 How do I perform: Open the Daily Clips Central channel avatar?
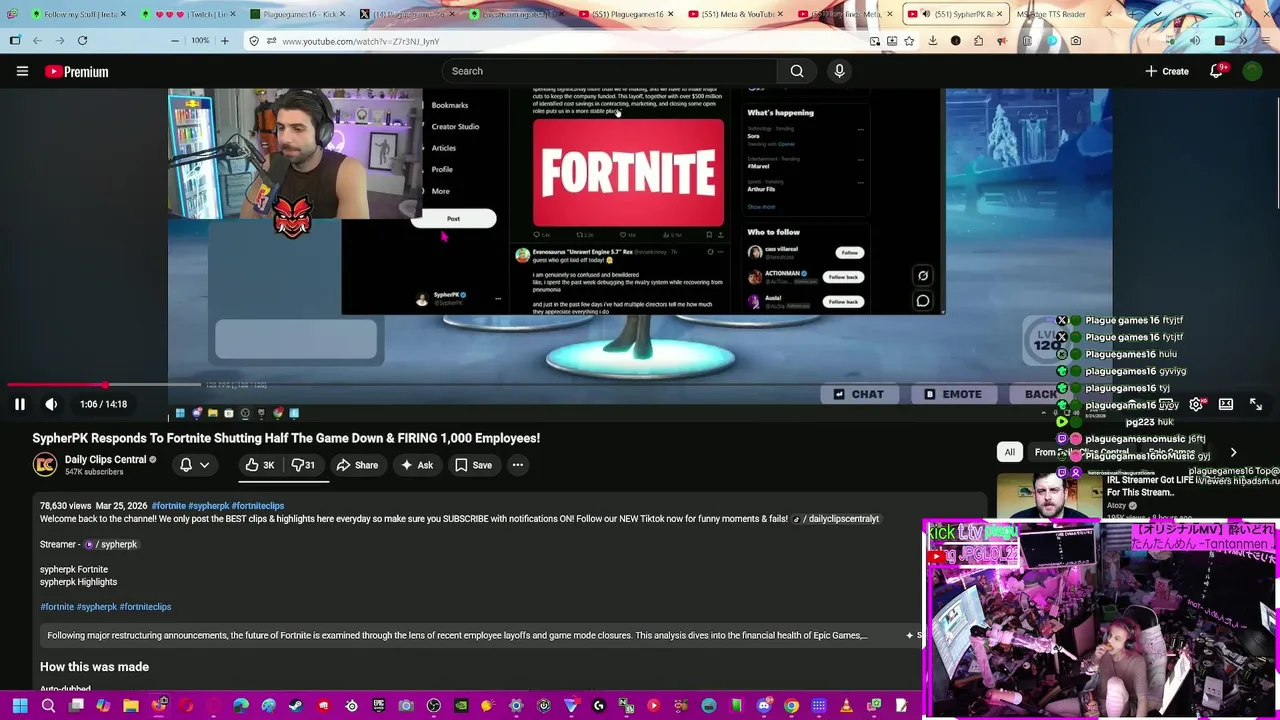[45, 465]
